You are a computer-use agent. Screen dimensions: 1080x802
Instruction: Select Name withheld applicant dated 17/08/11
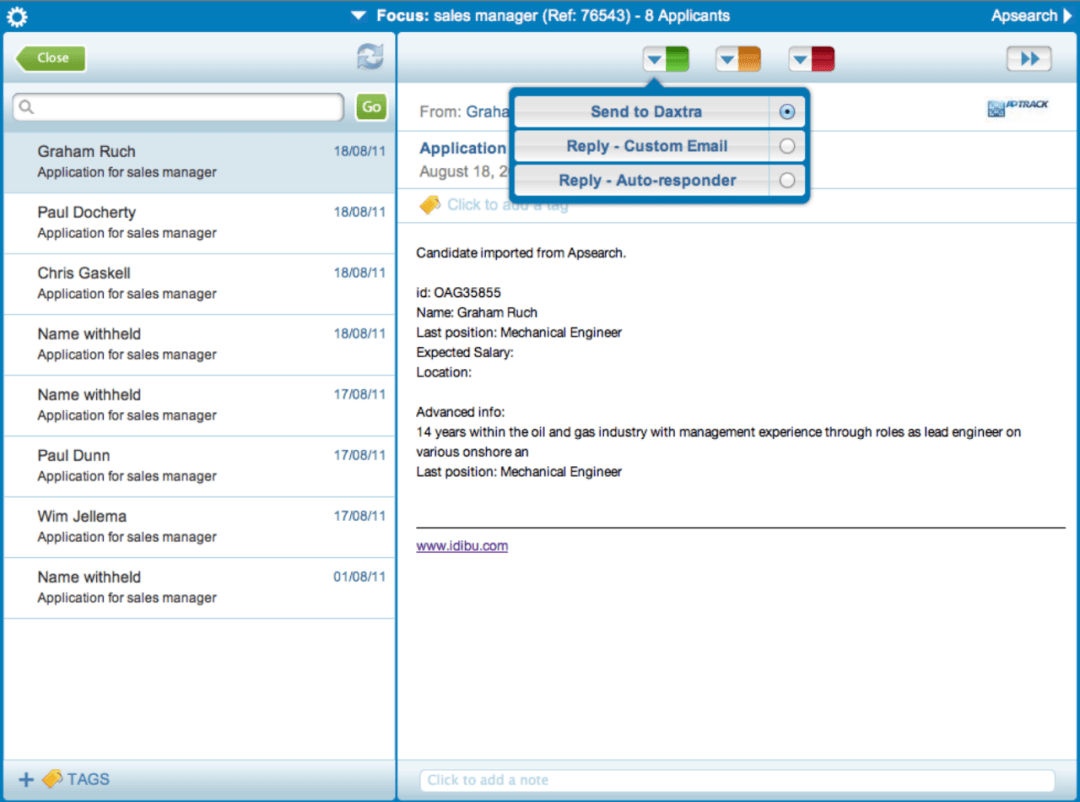(x=199, y=405)
